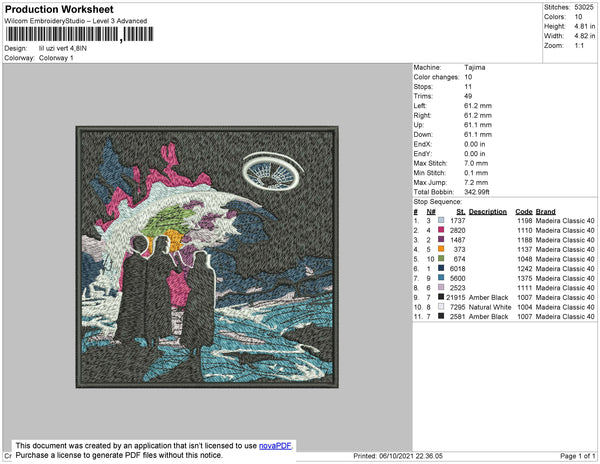Click the Machine value Tajima
The image size is (600, 464).
tap(474, 67)
